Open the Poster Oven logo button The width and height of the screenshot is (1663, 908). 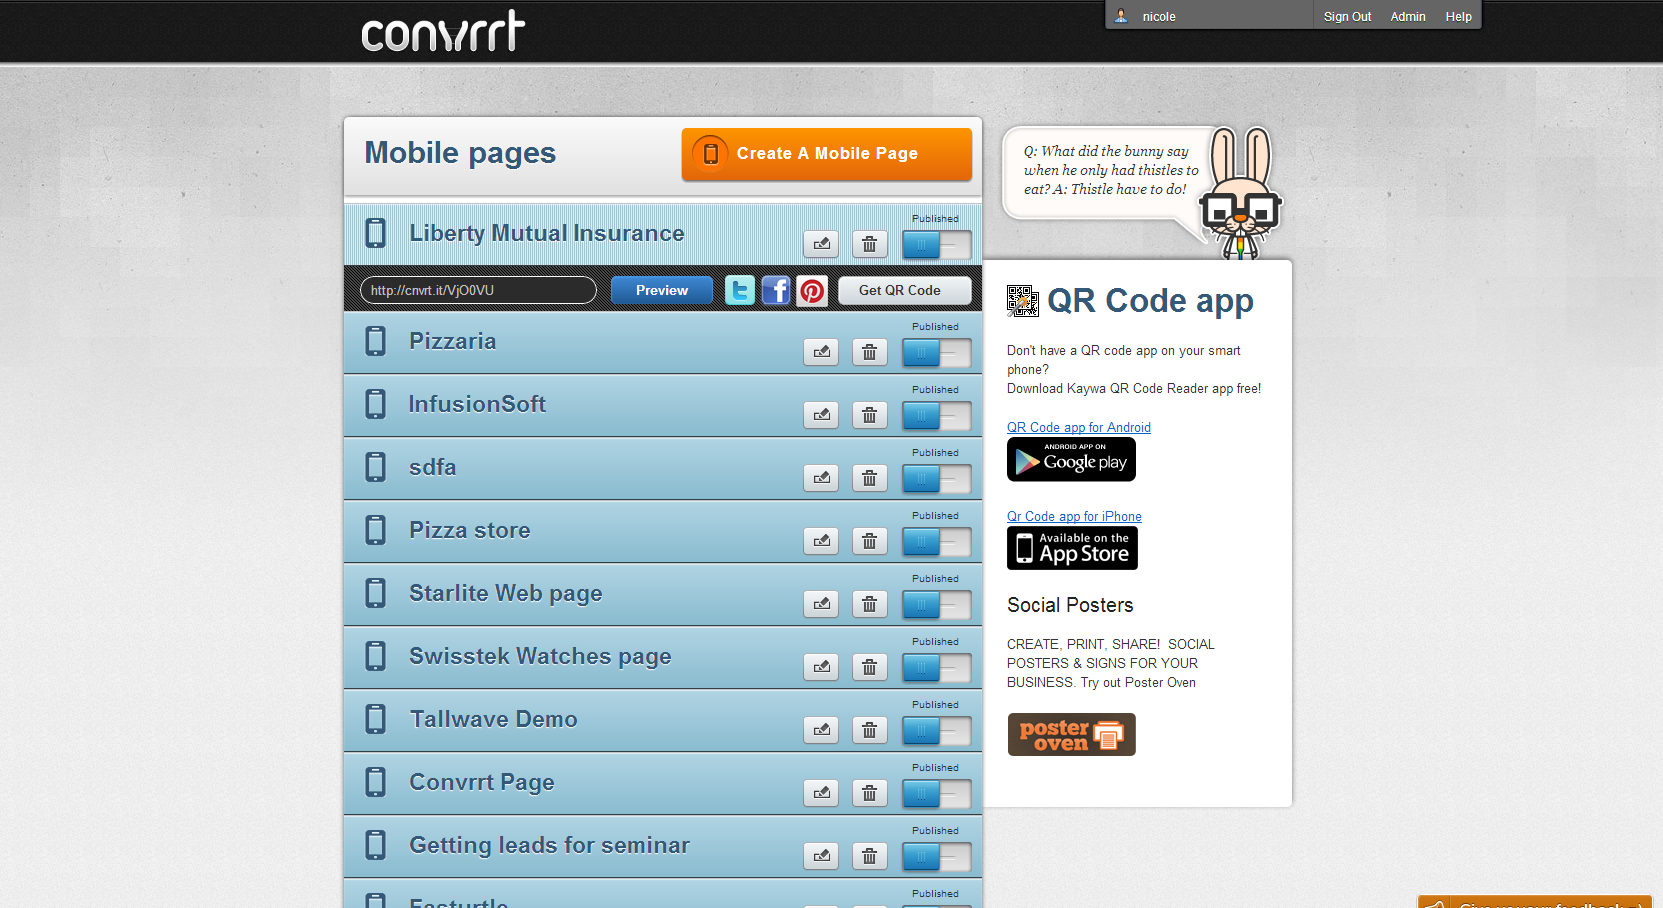click(1071, 735)
